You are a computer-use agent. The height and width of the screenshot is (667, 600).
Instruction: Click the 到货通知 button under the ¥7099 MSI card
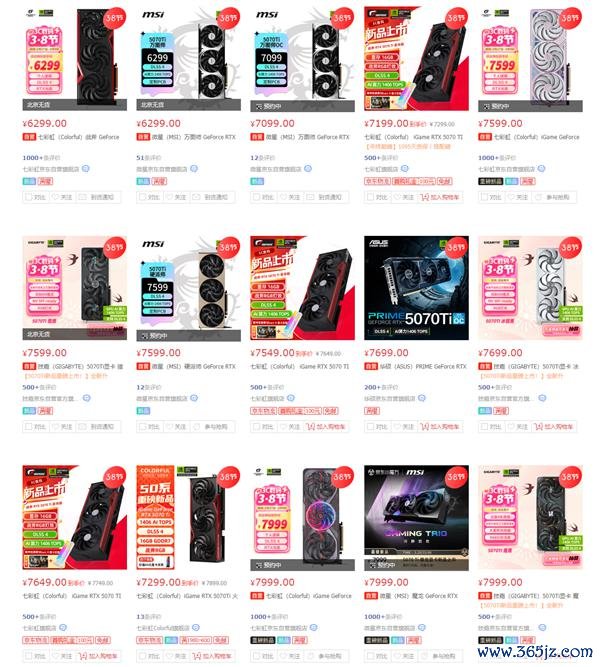click(330, 197)
